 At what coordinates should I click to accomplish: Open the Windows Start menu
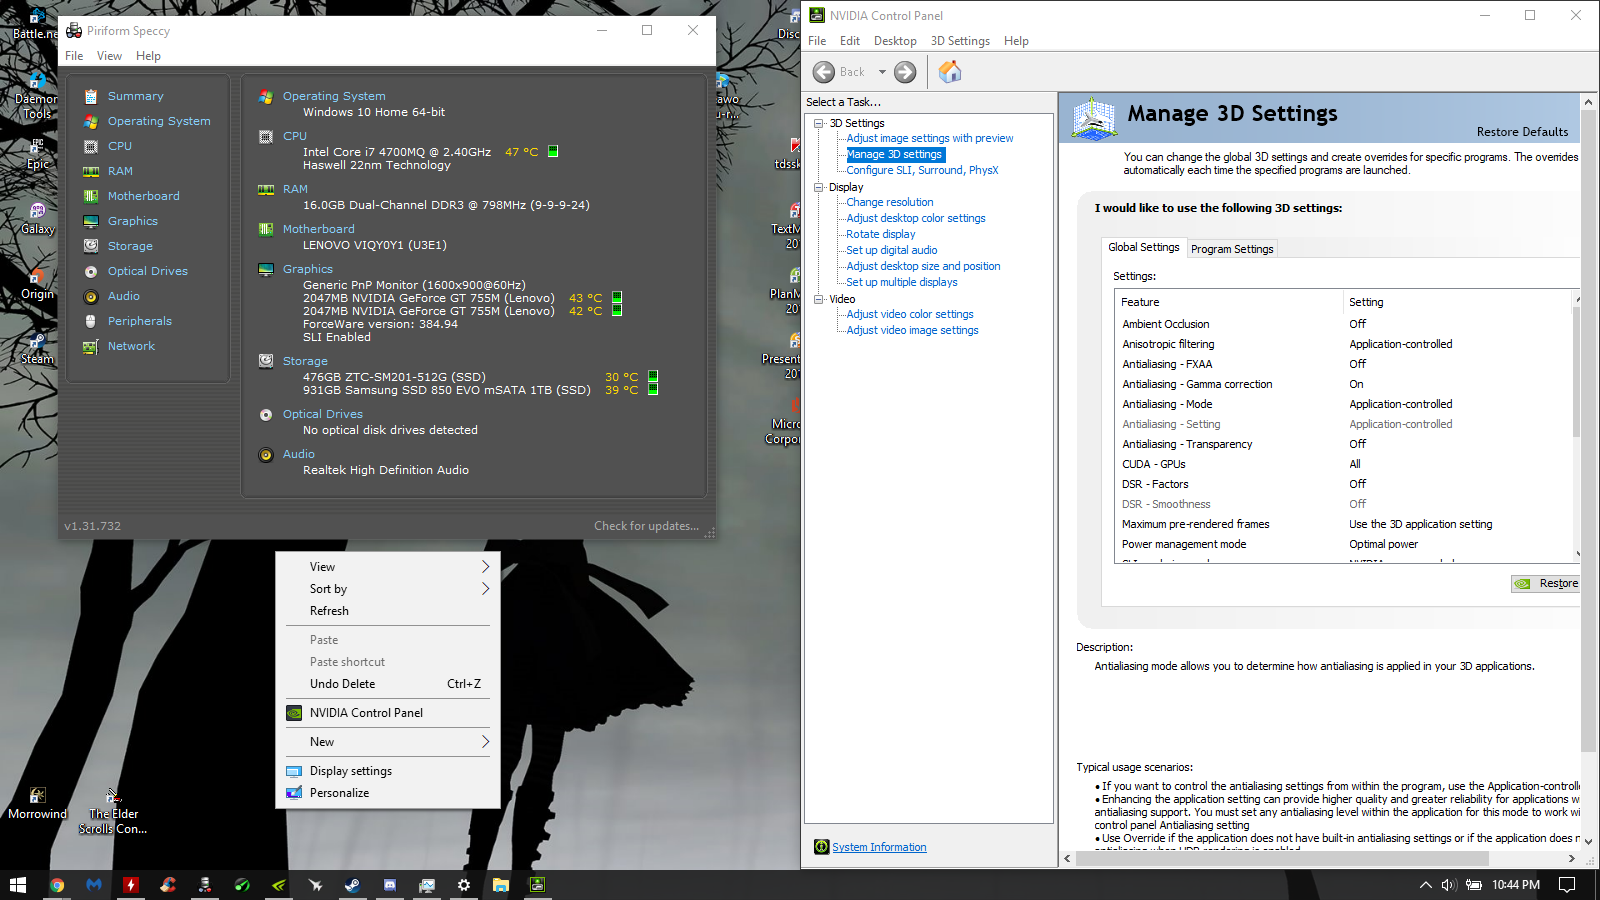pos(18,885)
